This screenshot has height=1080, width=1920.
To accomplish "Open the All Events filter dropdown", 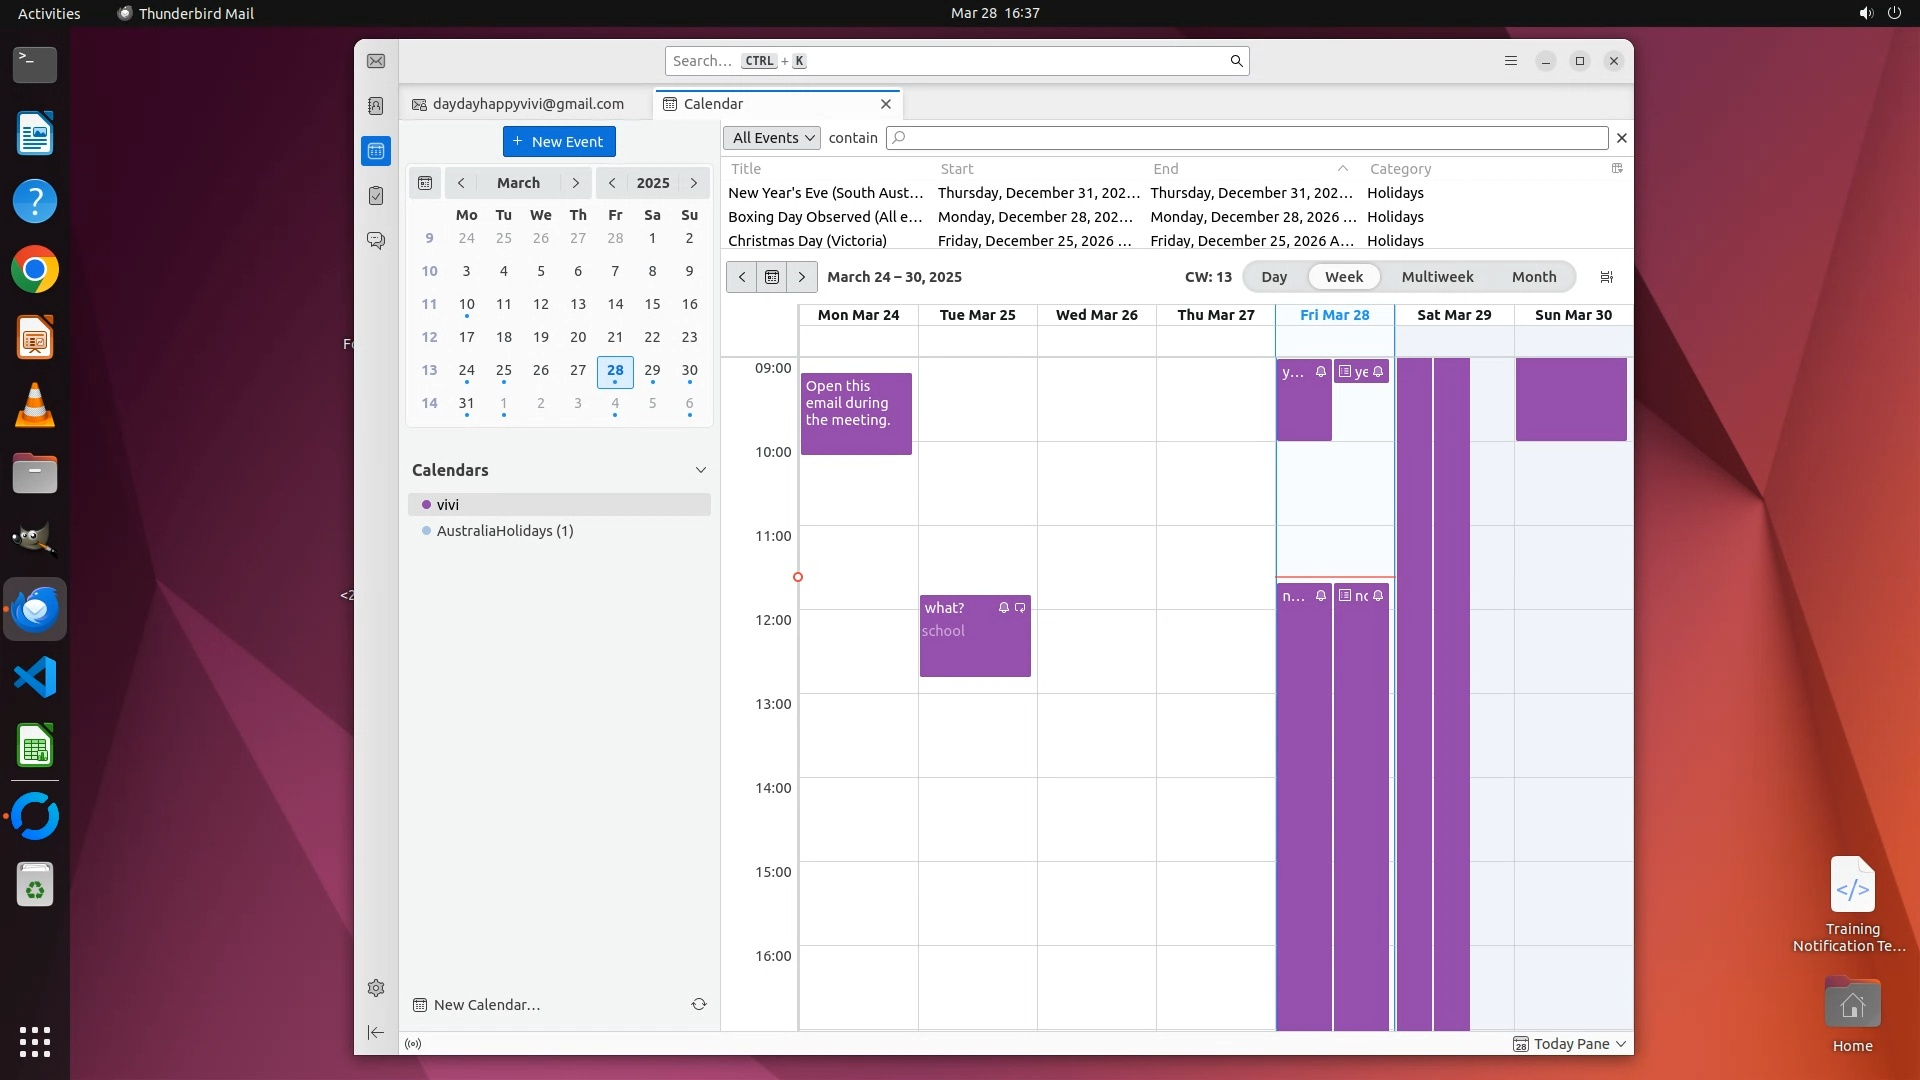I will tap(771, 138).
